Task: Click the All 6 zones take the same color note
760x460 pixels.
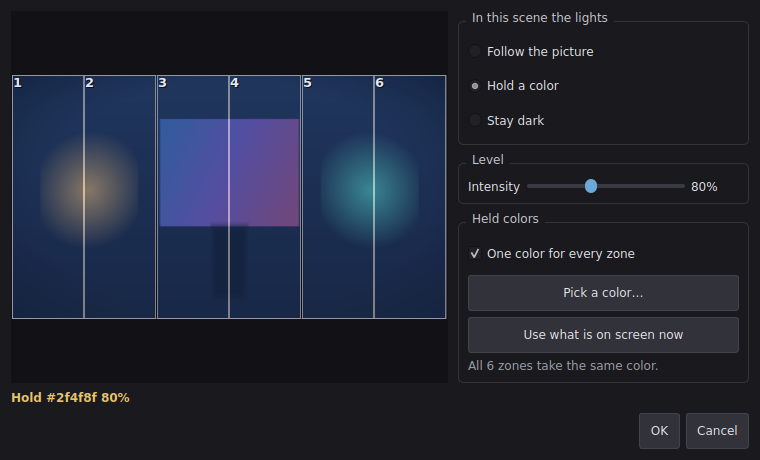Action: point(563,365)
